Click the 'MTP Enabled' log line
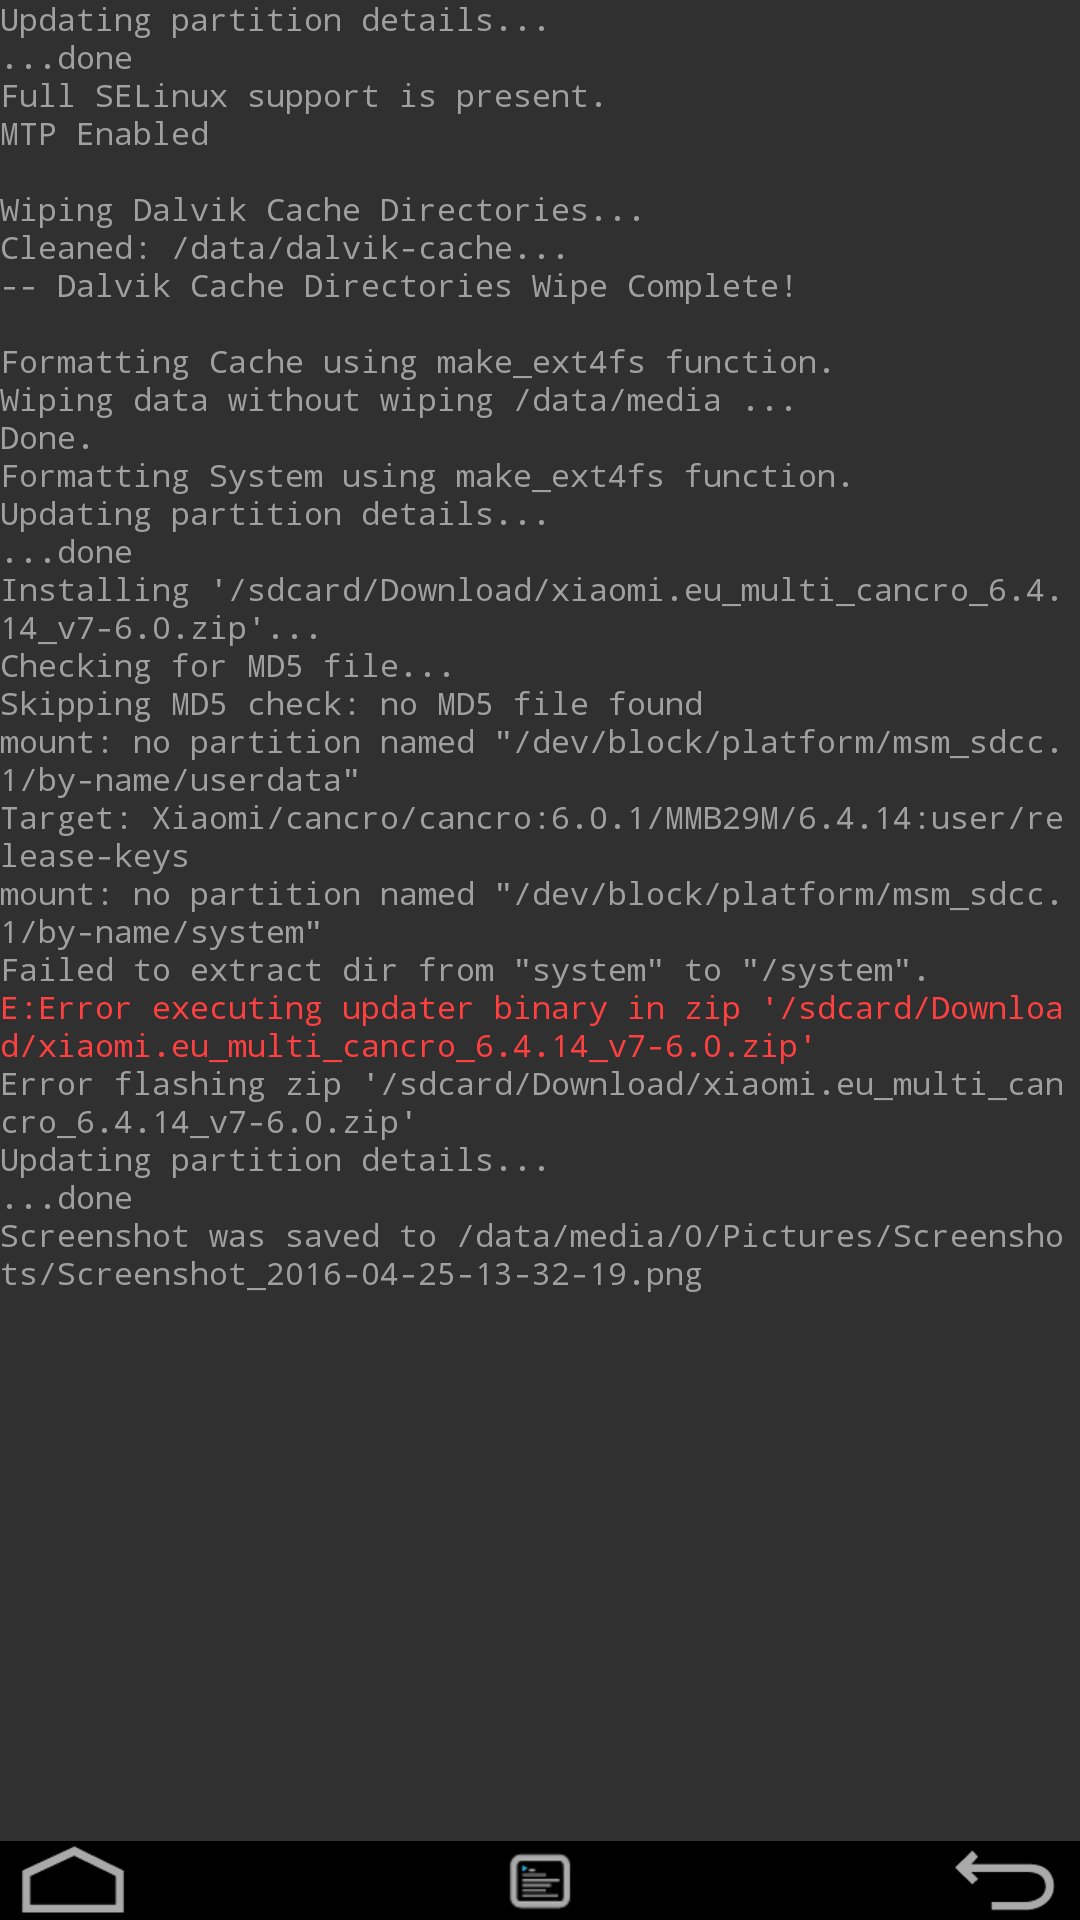 click(105, 135)
